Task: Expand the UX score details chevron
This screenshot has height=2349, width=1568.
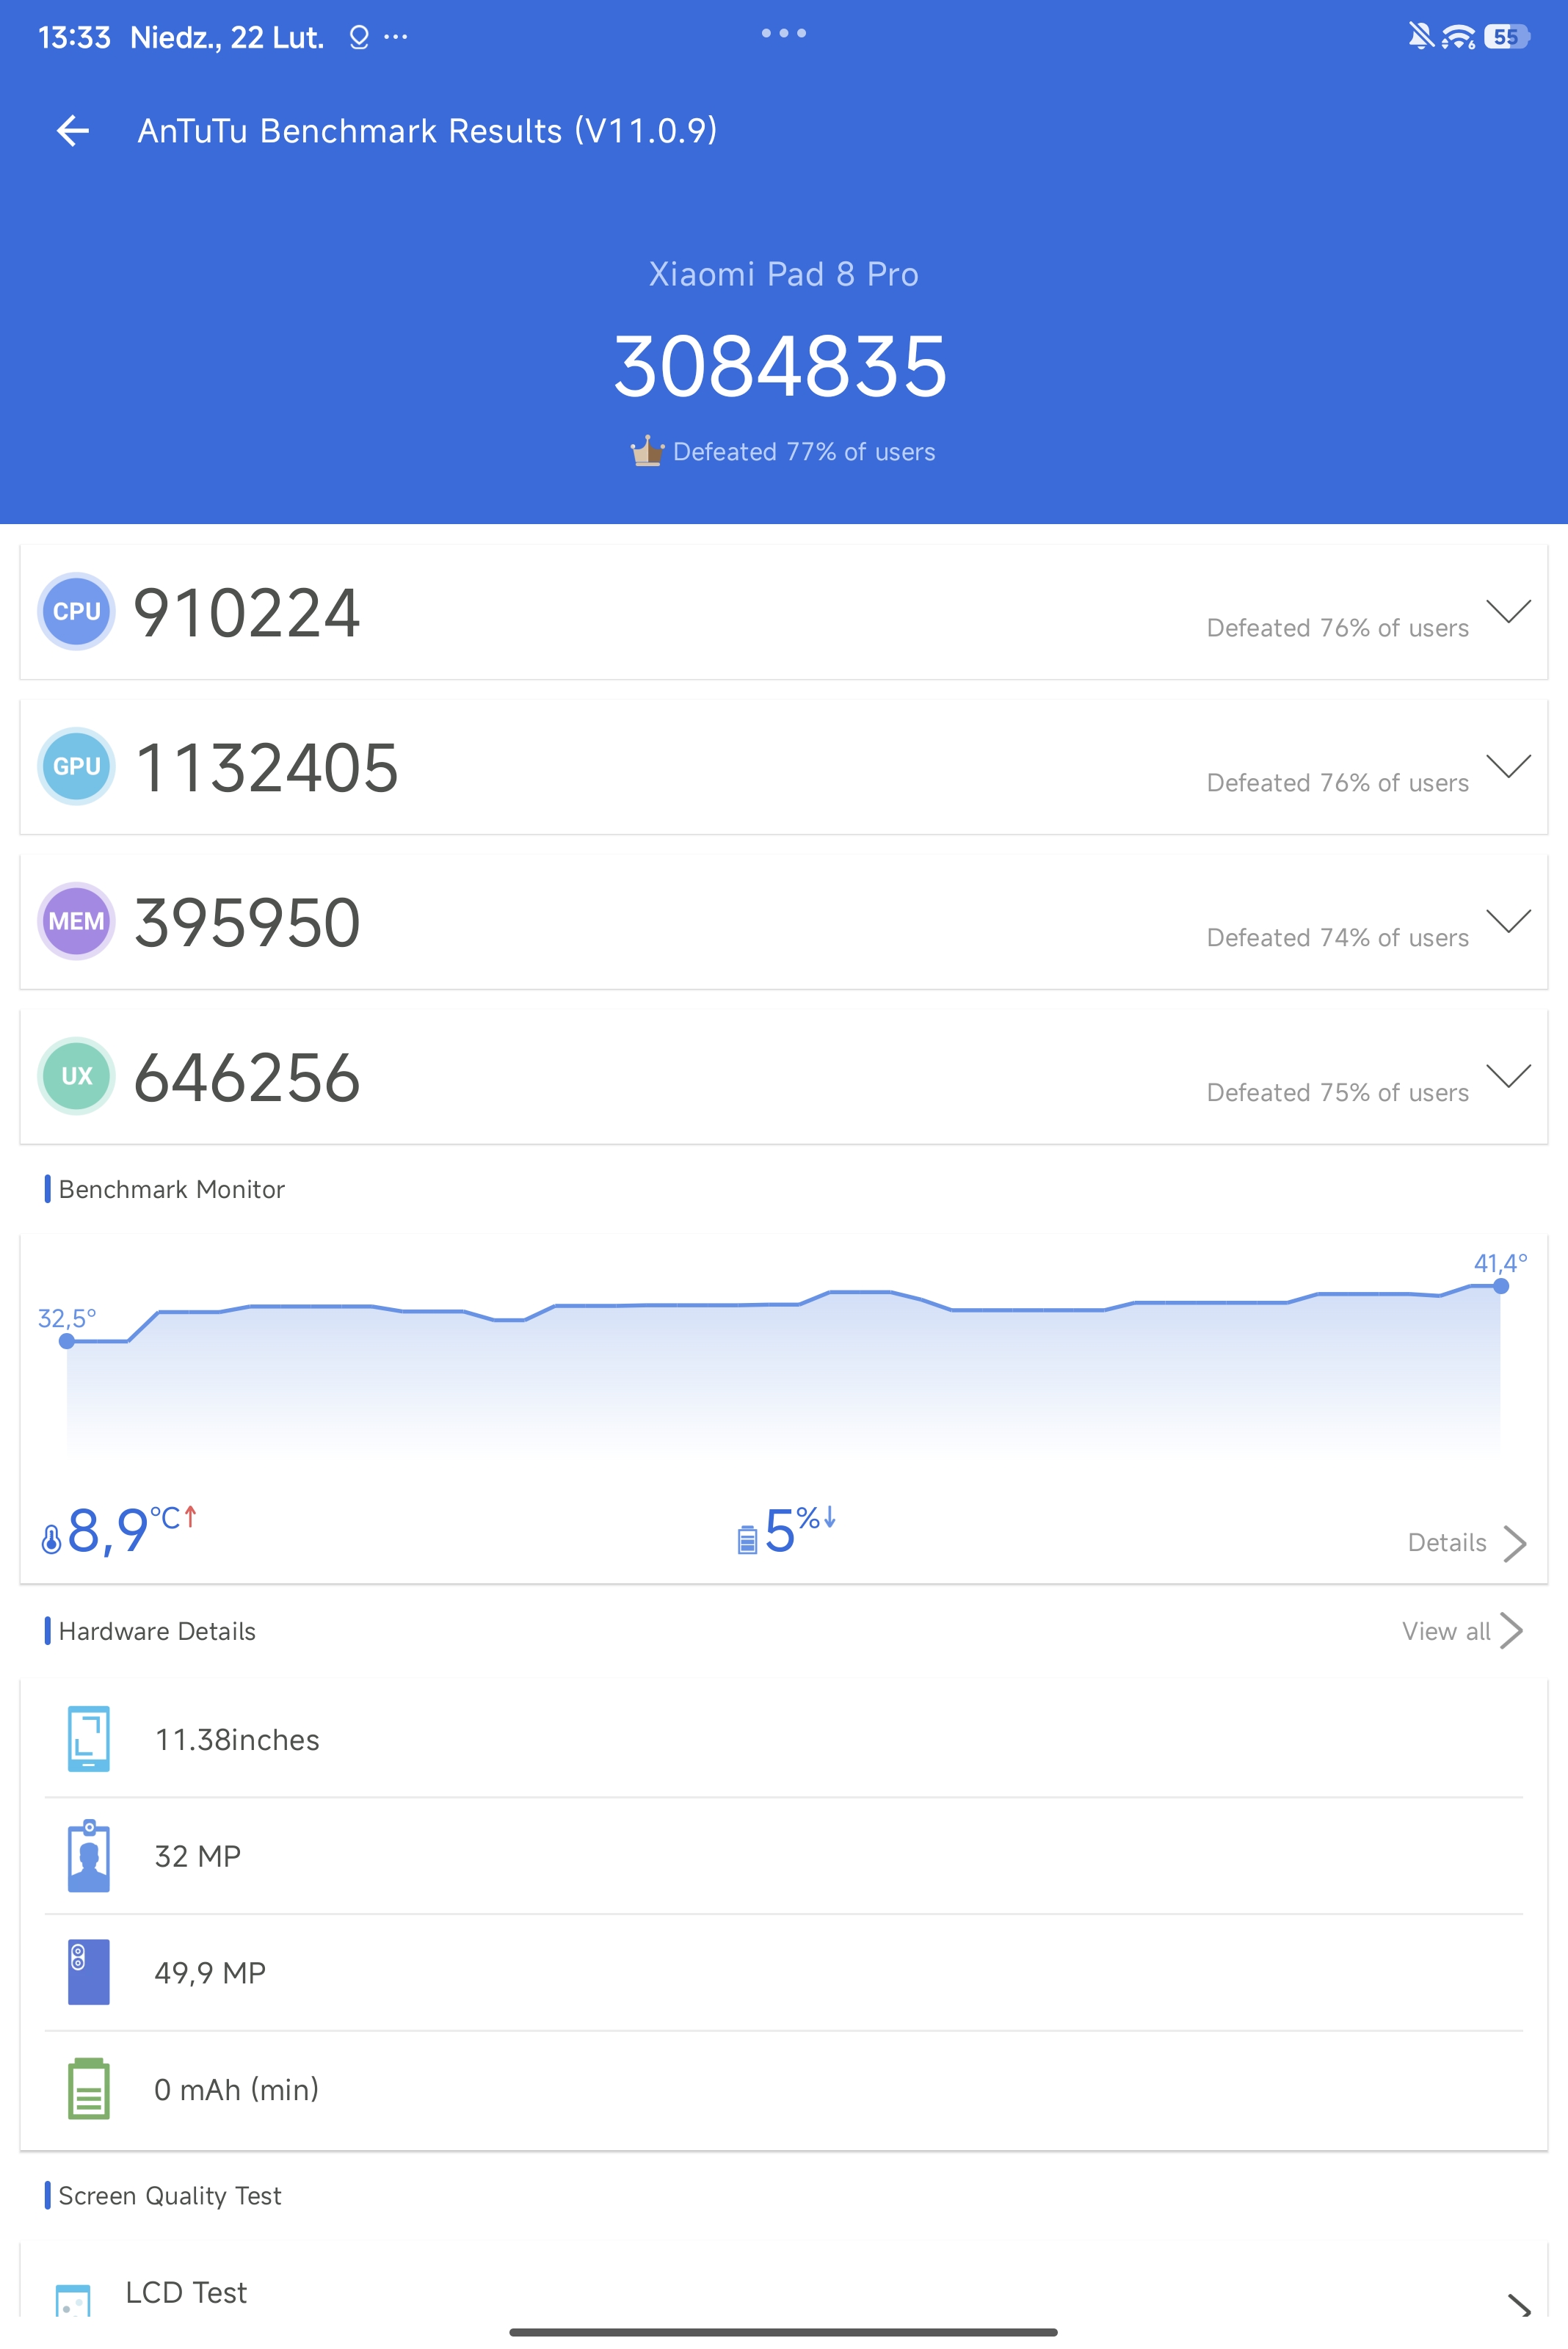Action: pos(1508,1076)
